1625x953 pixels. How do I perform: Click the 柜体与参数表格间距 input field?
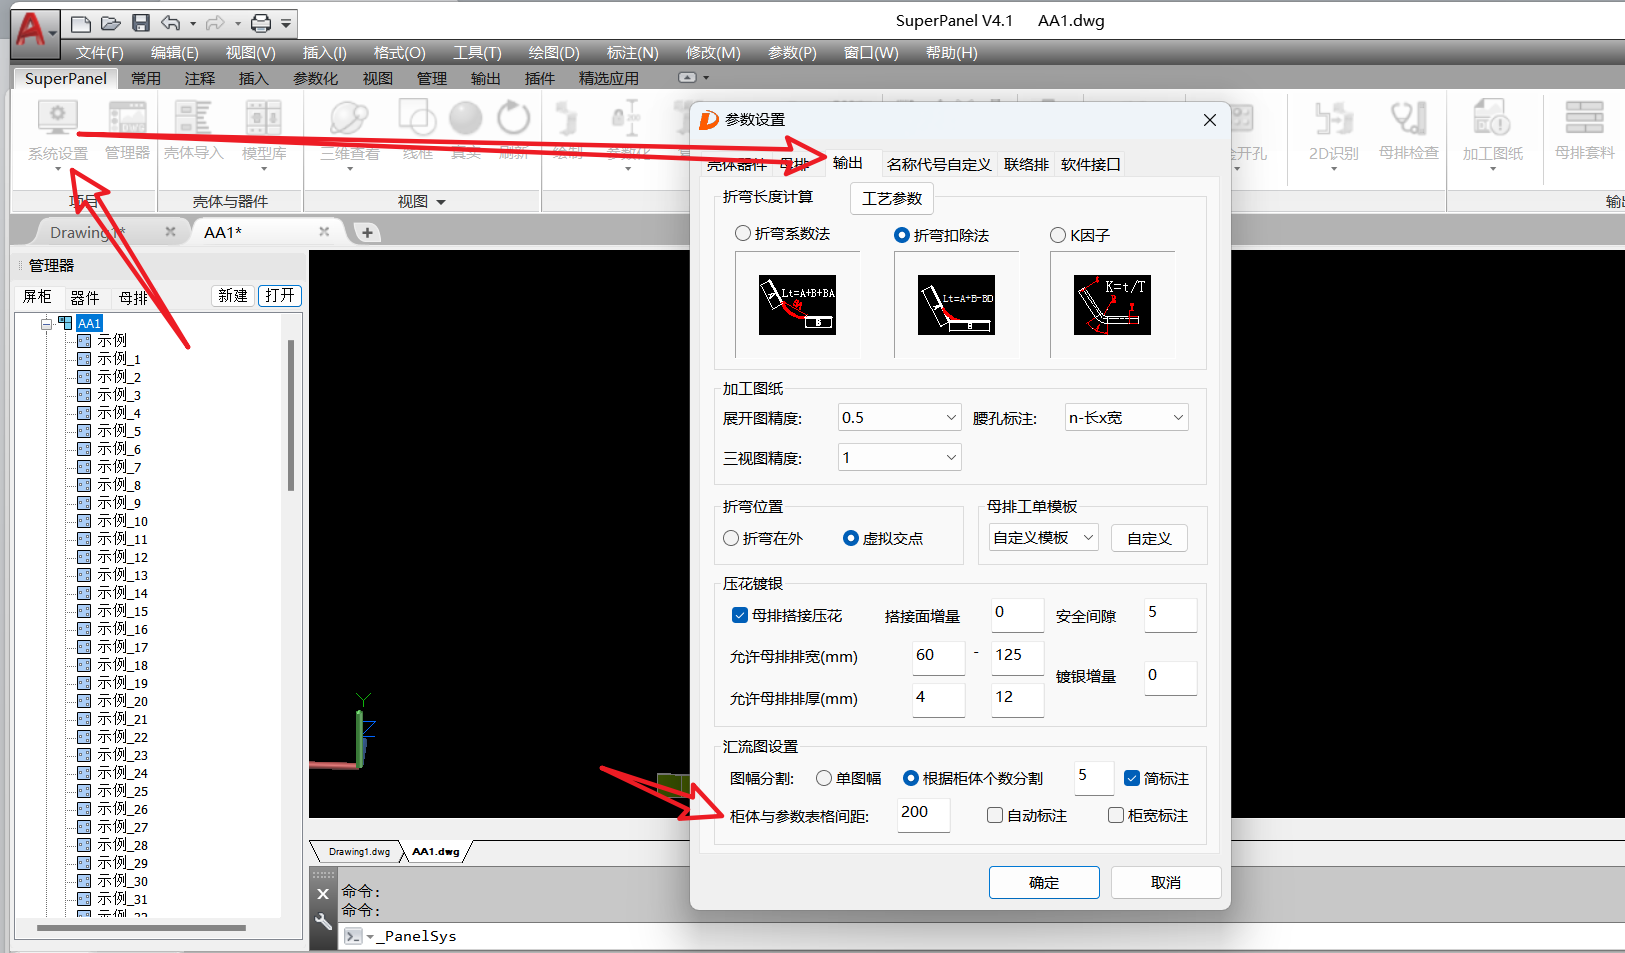coord(923,813)
